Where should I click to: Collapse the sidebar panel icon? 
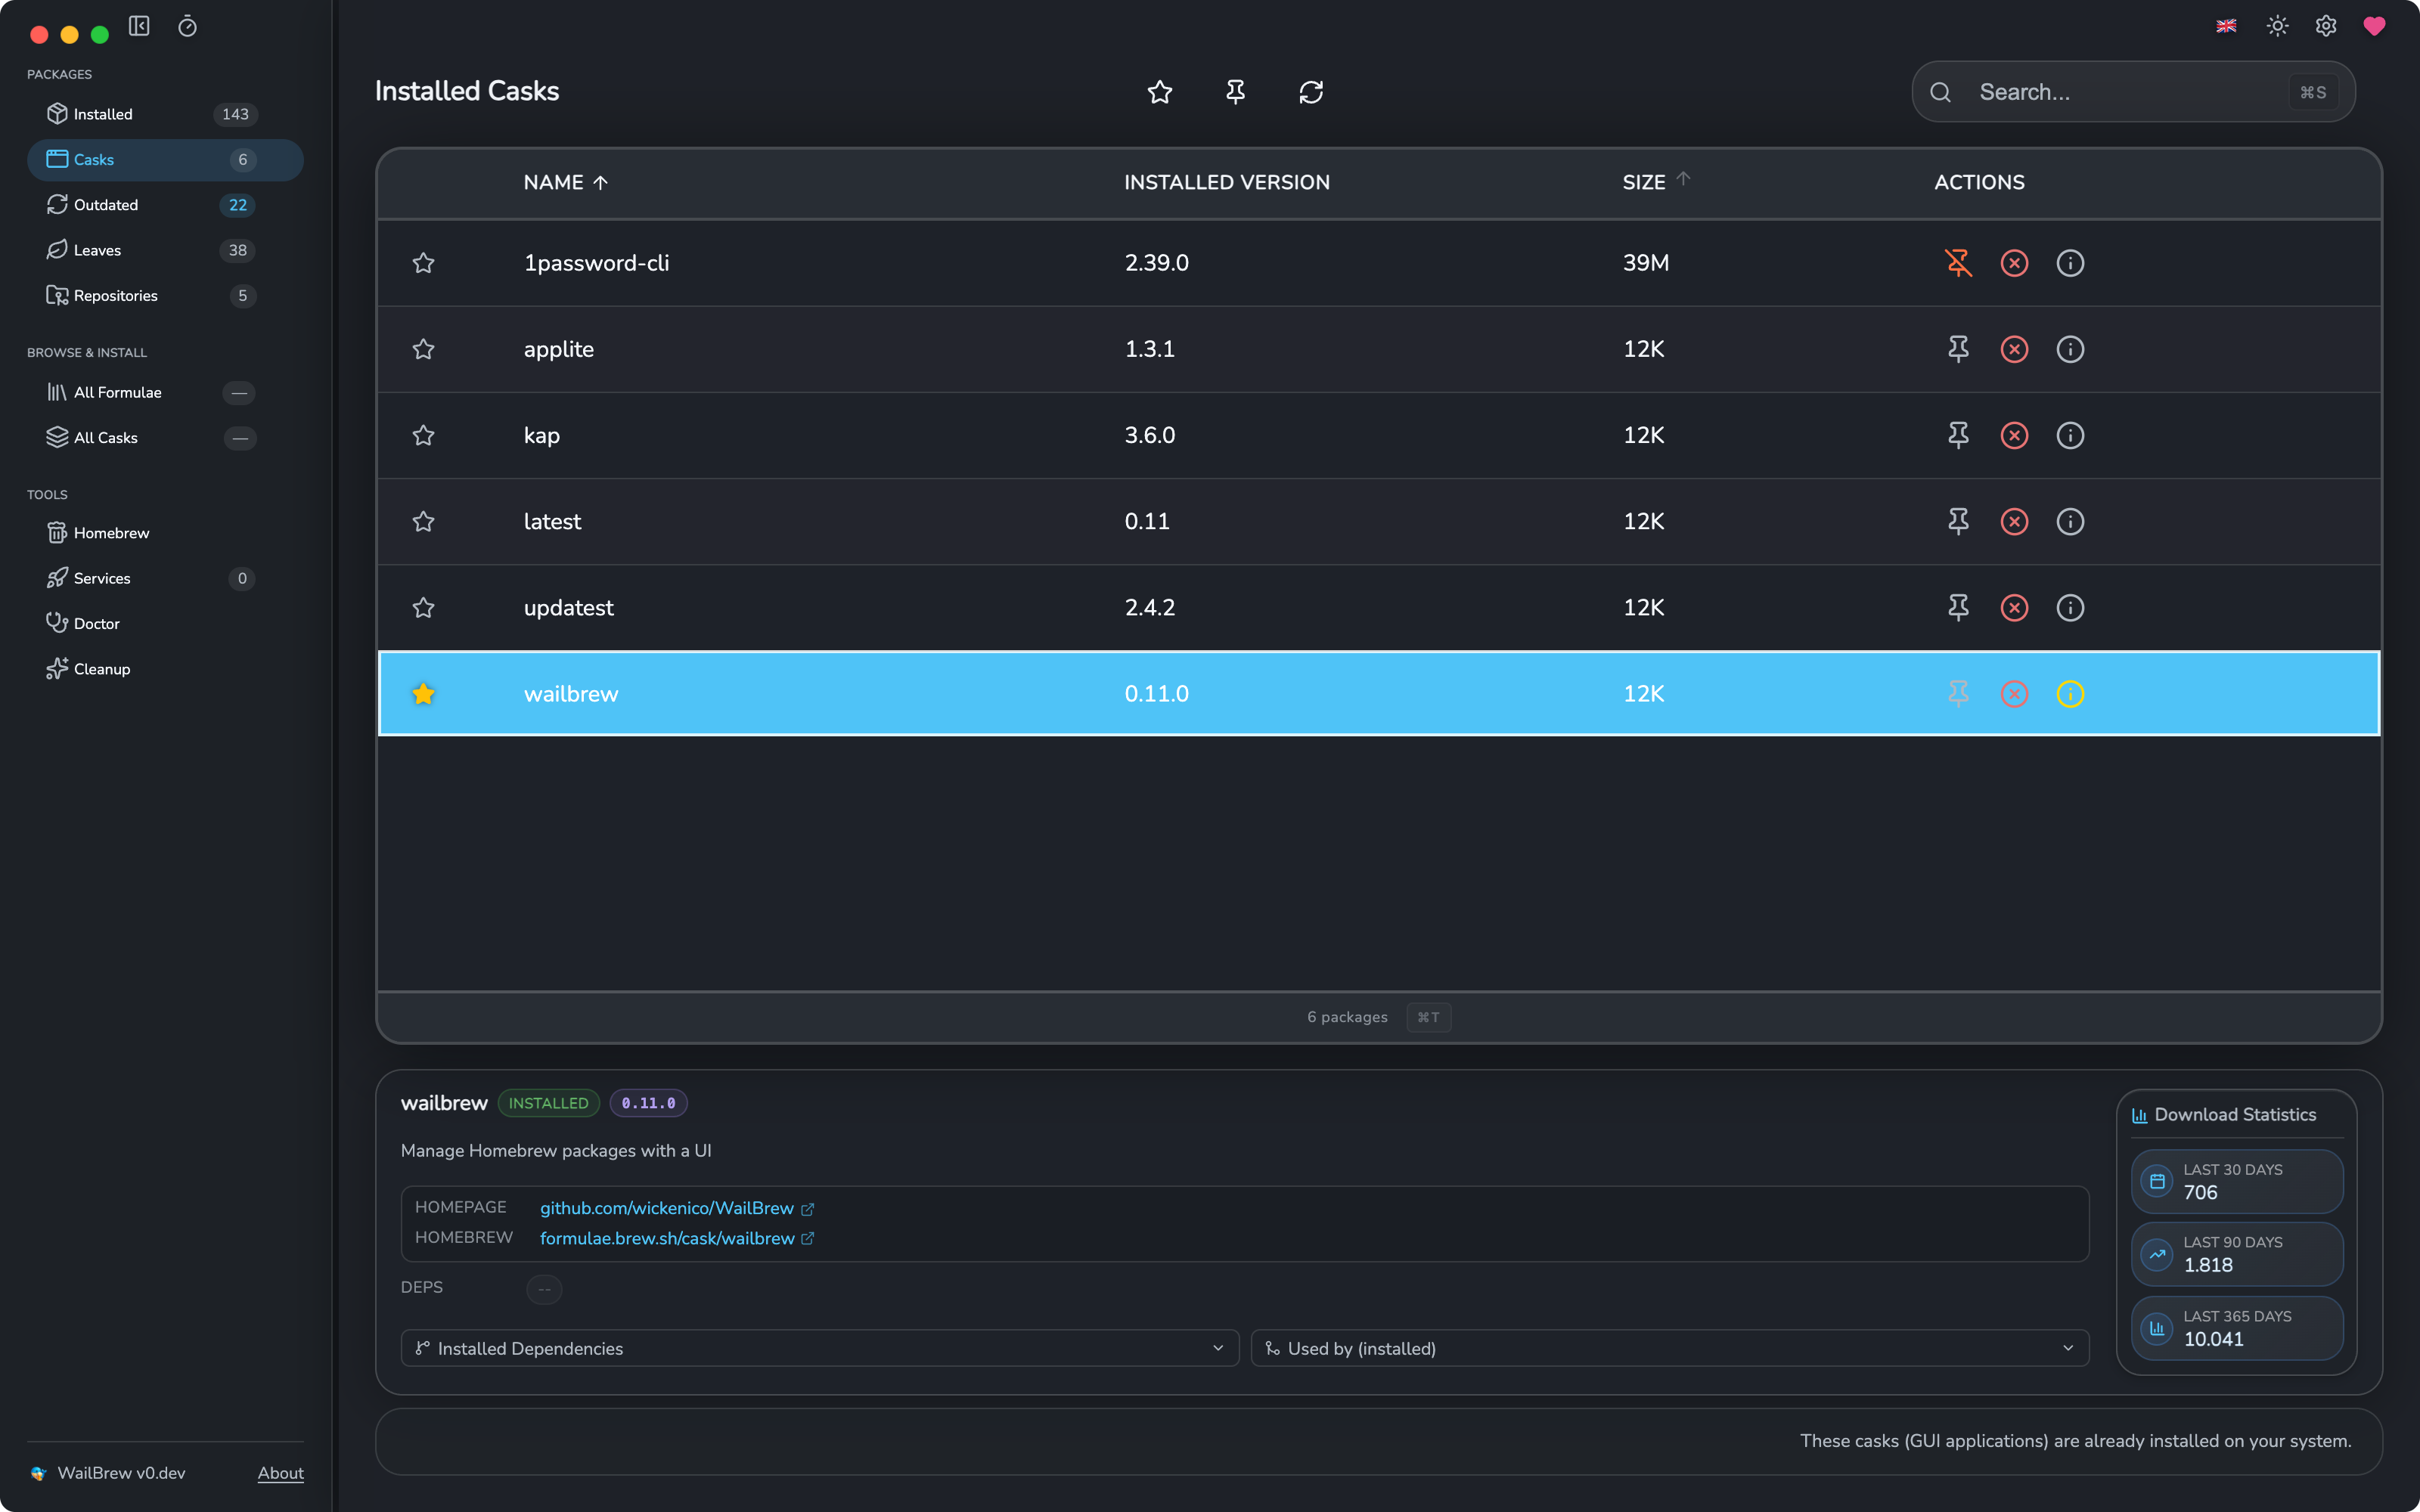coord(139,26)
